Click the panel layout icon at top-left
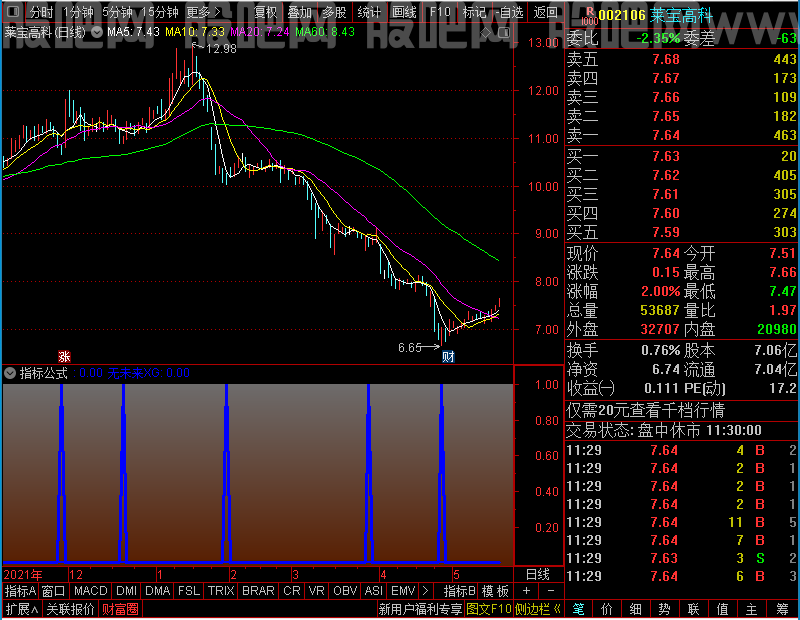This screenshot has width=800, height=620. pyautogui.click(x=13, y=12)
